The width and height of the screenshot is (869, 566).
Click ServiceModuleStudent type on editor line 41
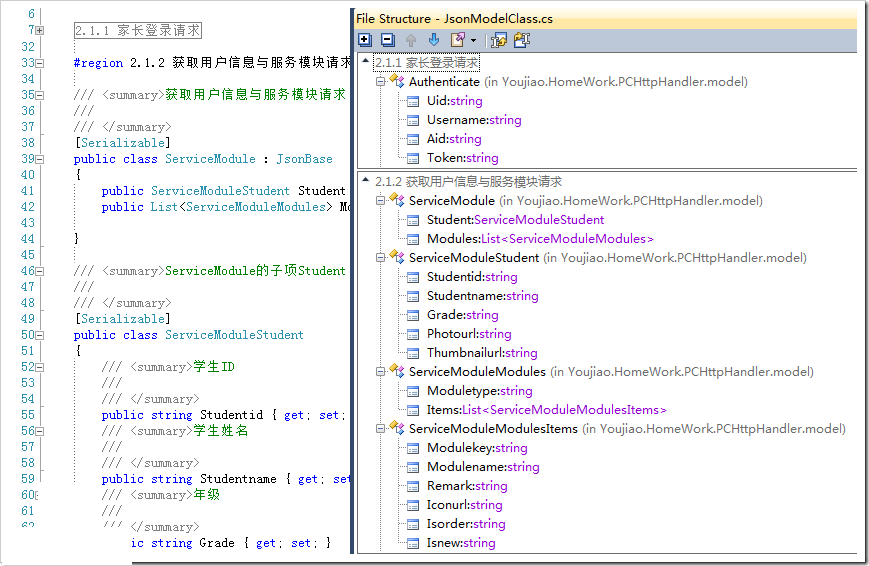(x=220, y=191)
